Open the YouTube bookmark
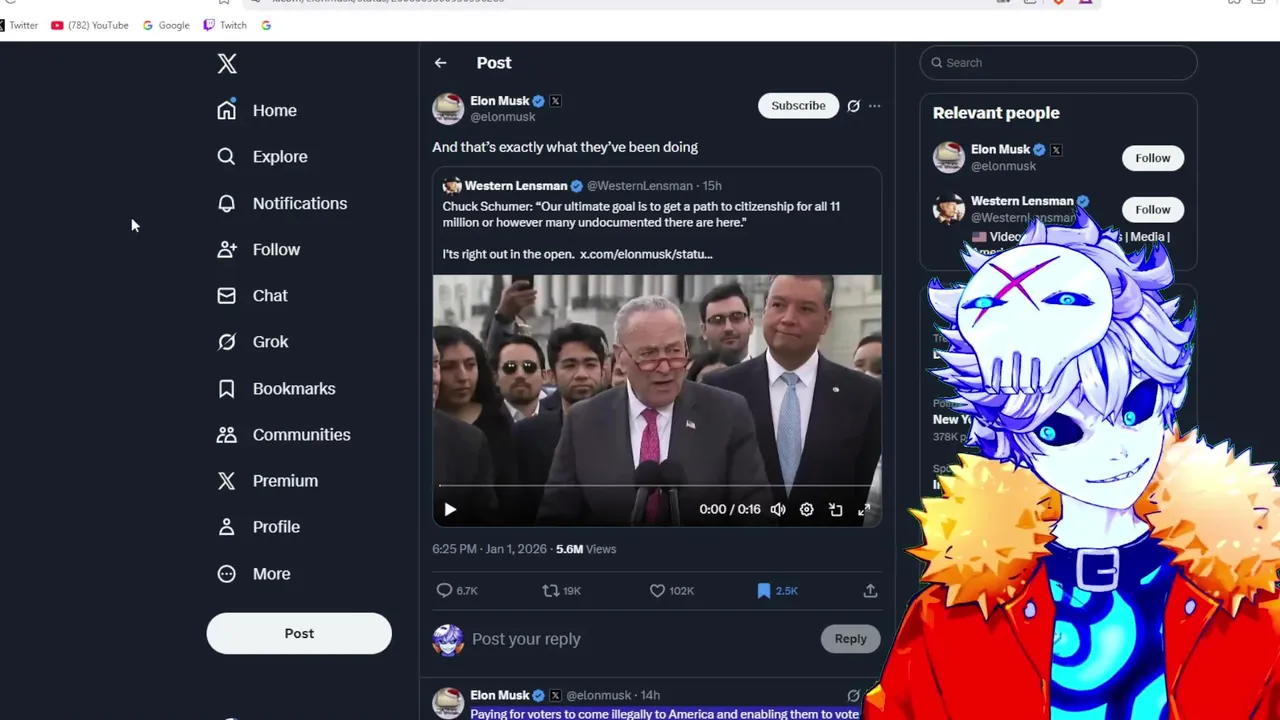The image size is (1280, 720). pos(90,25)
